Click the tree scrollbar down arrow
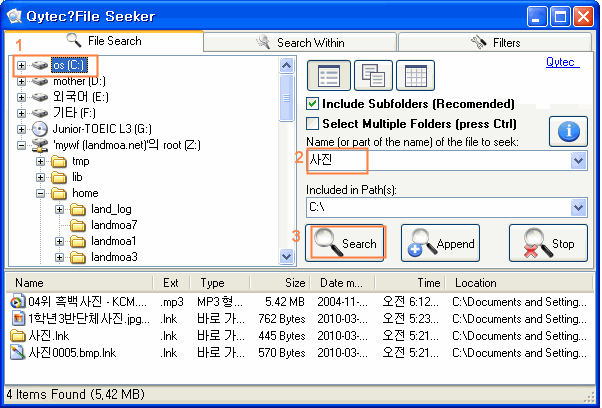 point(286,256)
